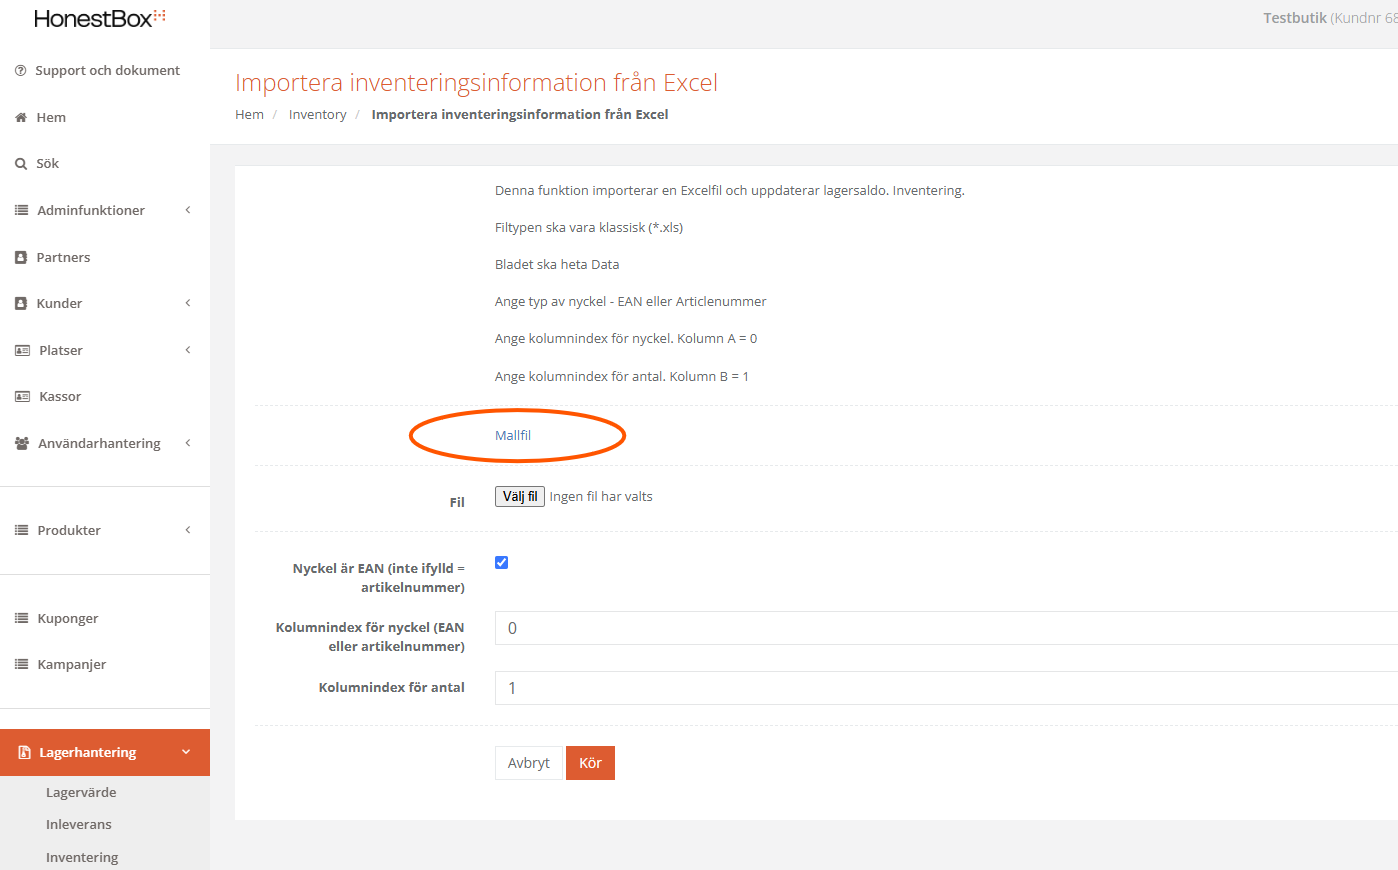Click the Hem house icon

click(21, 118)
